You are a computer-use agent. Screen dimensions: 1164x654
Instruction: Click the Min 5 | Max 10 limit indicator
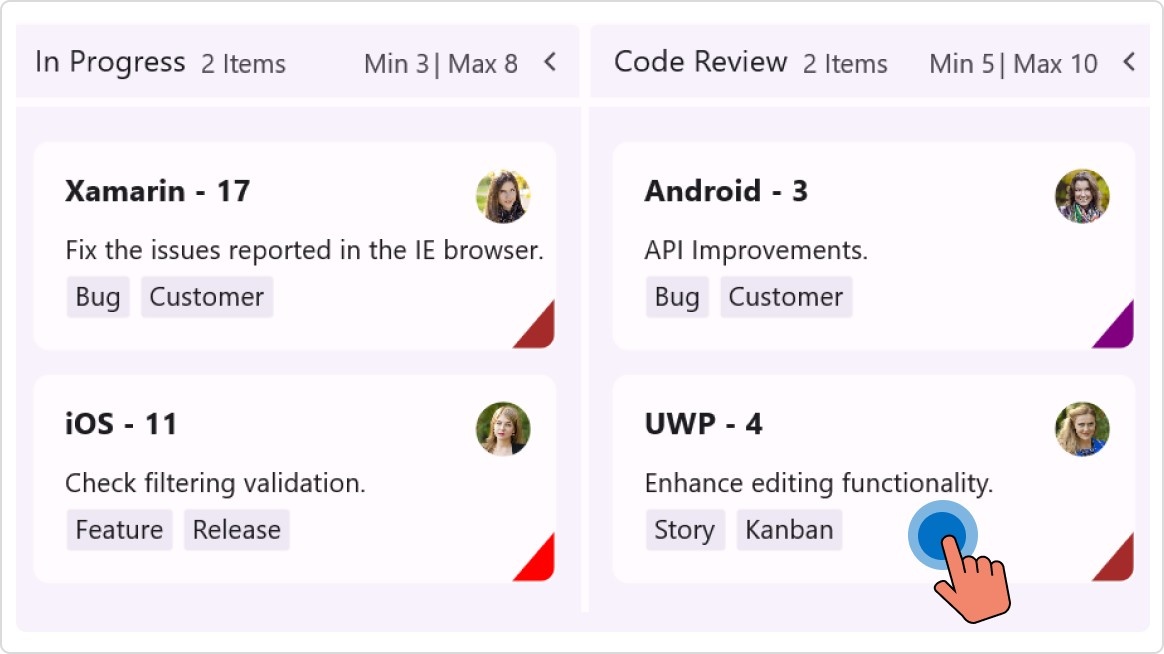click(x=1012, y=63)
